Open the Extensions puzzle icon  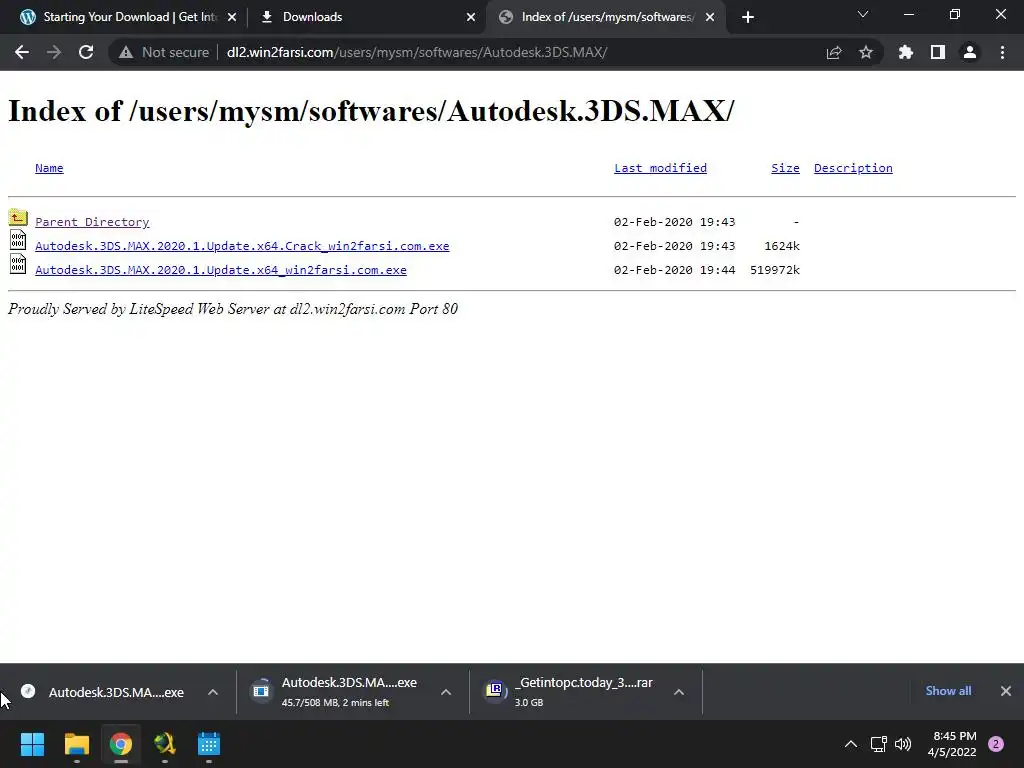point(906,52)
